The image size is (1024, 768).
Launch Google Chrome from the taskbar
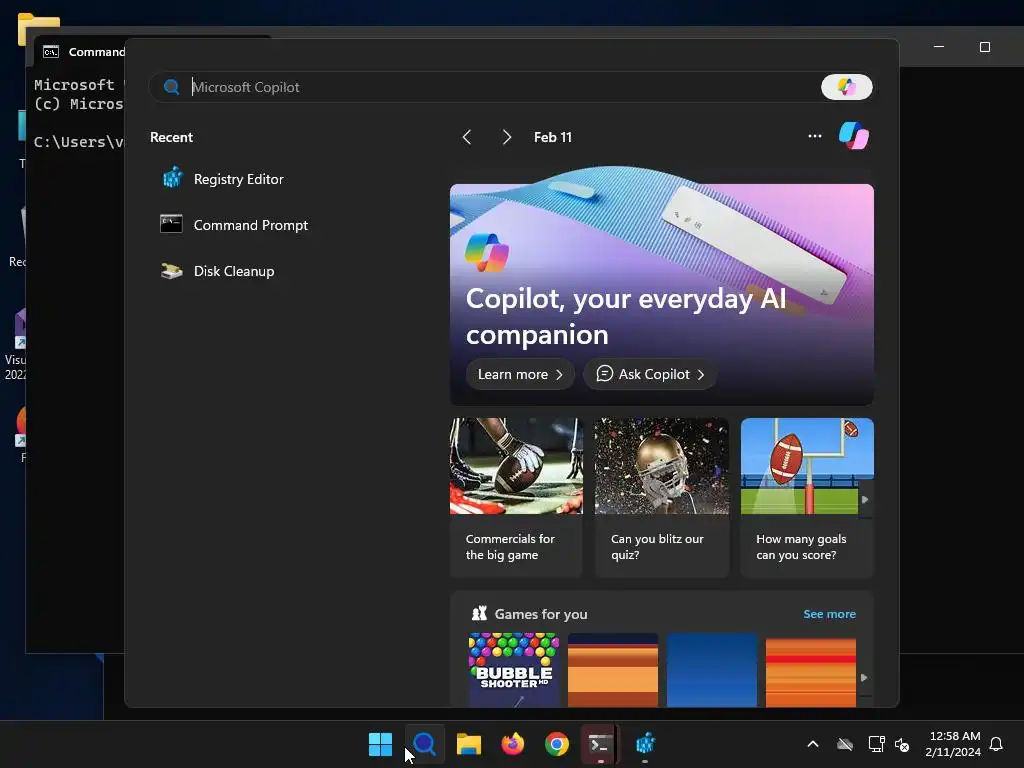click(557, 744)
